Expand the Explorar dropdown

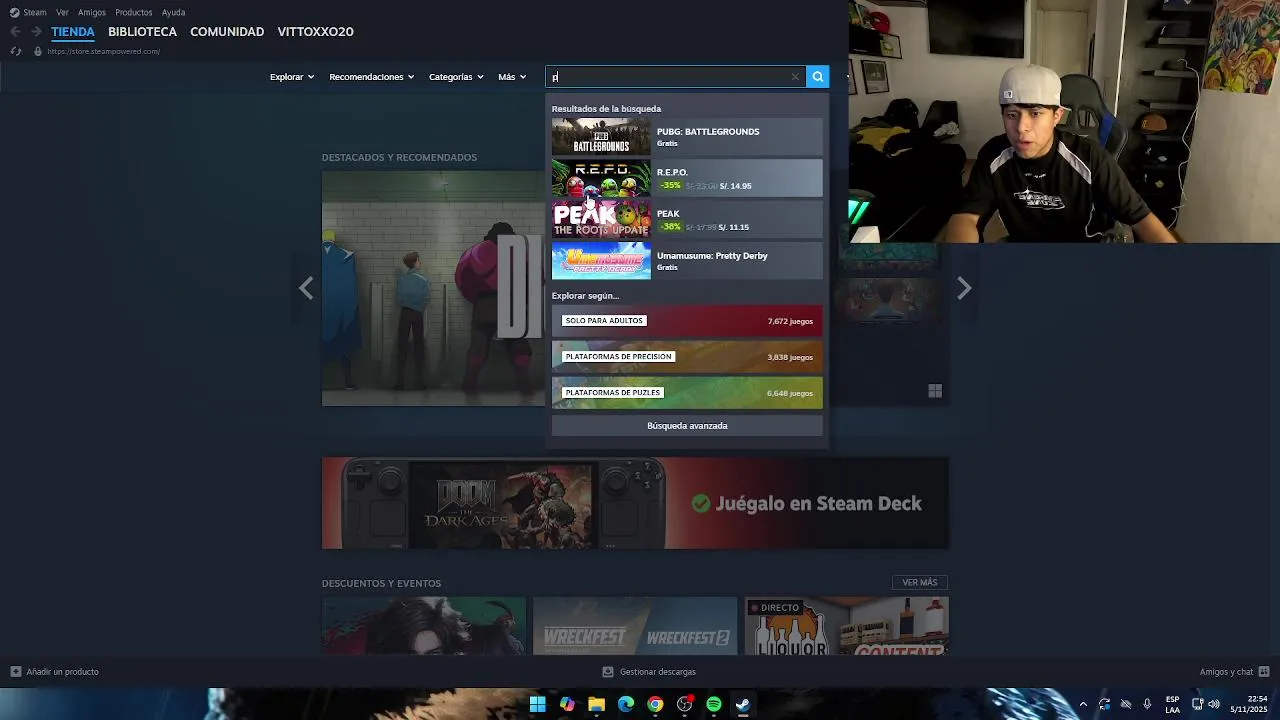pyautogui.click(x=291, y=77)
